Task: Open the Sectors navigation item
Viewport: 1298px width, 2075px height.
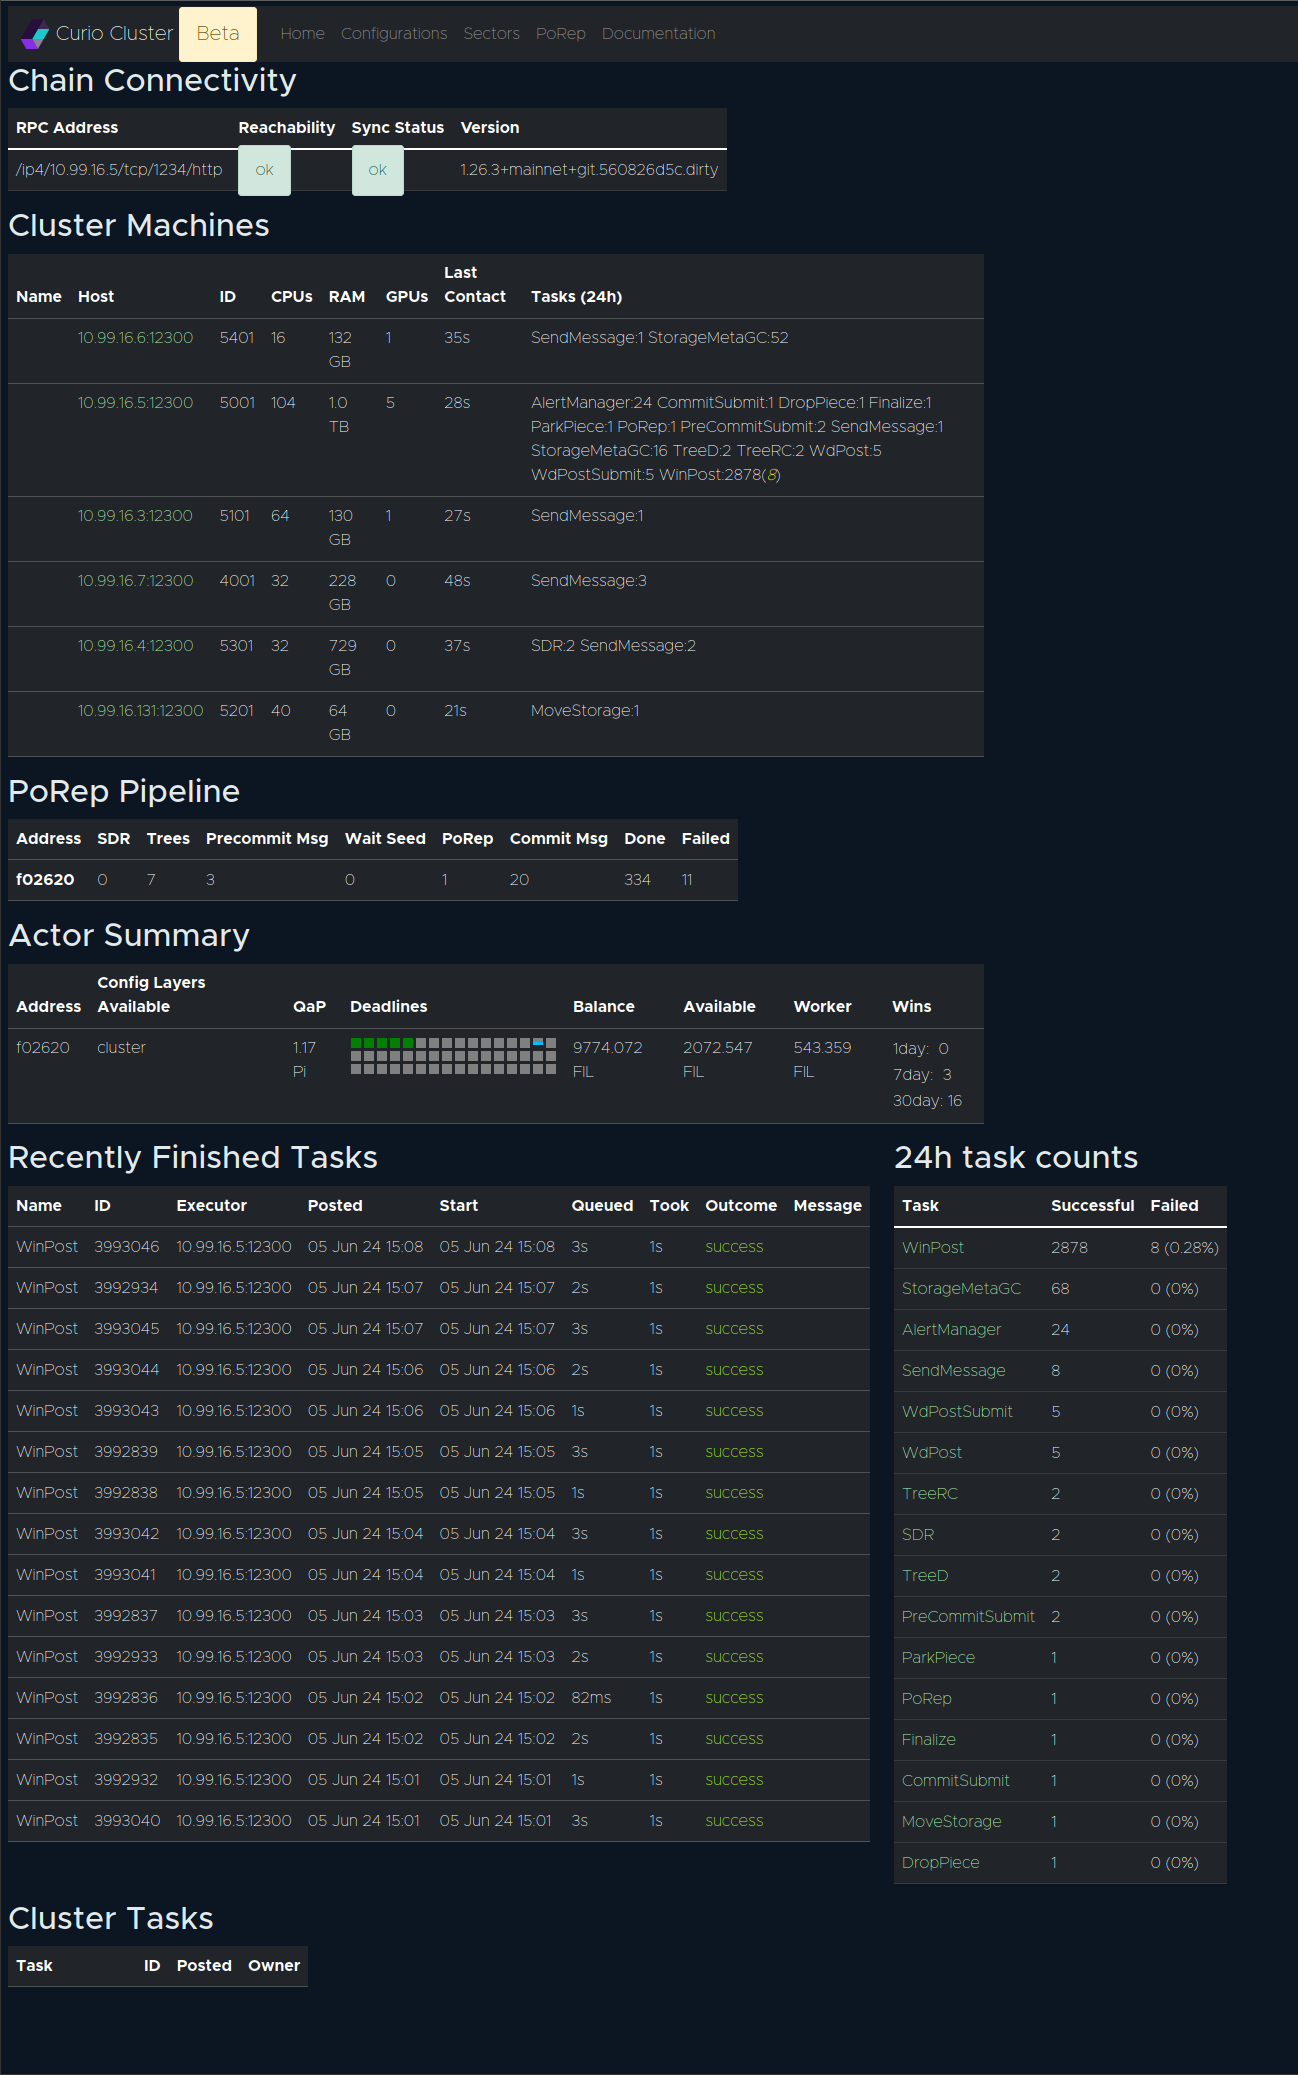Action: point(491,34)
